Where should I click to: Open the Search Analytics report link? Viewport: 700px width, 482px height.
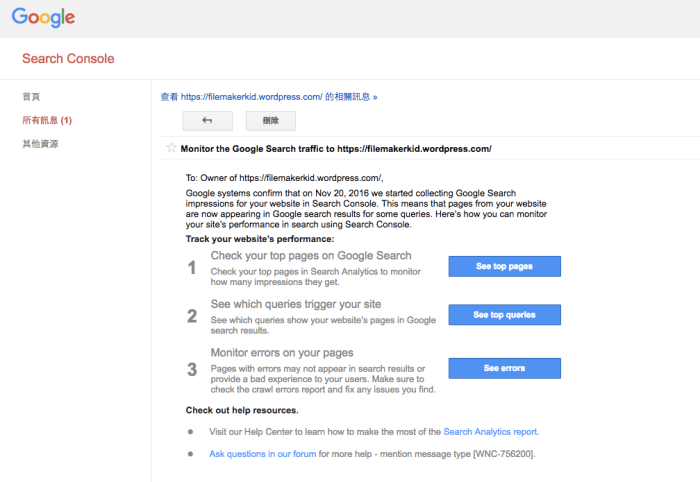click(491, 432)
